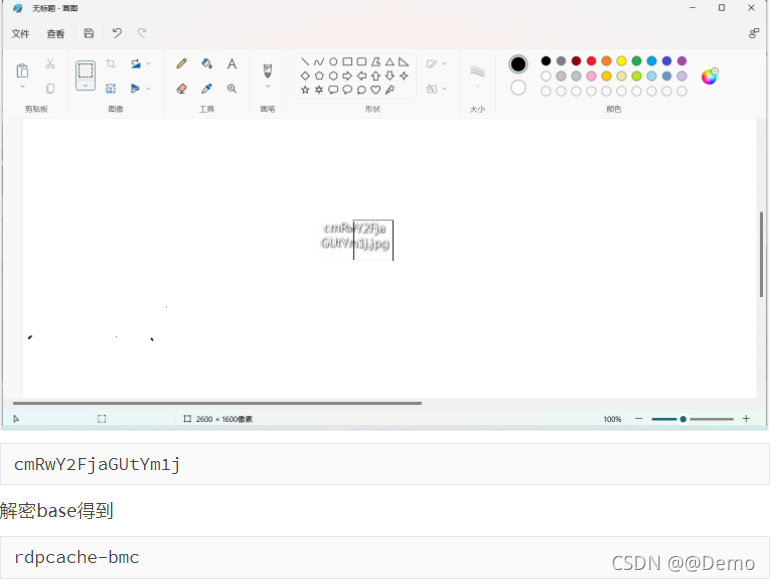Click the horizontal canvas scrollbar

pyautogui.click(x=217, y=403)
